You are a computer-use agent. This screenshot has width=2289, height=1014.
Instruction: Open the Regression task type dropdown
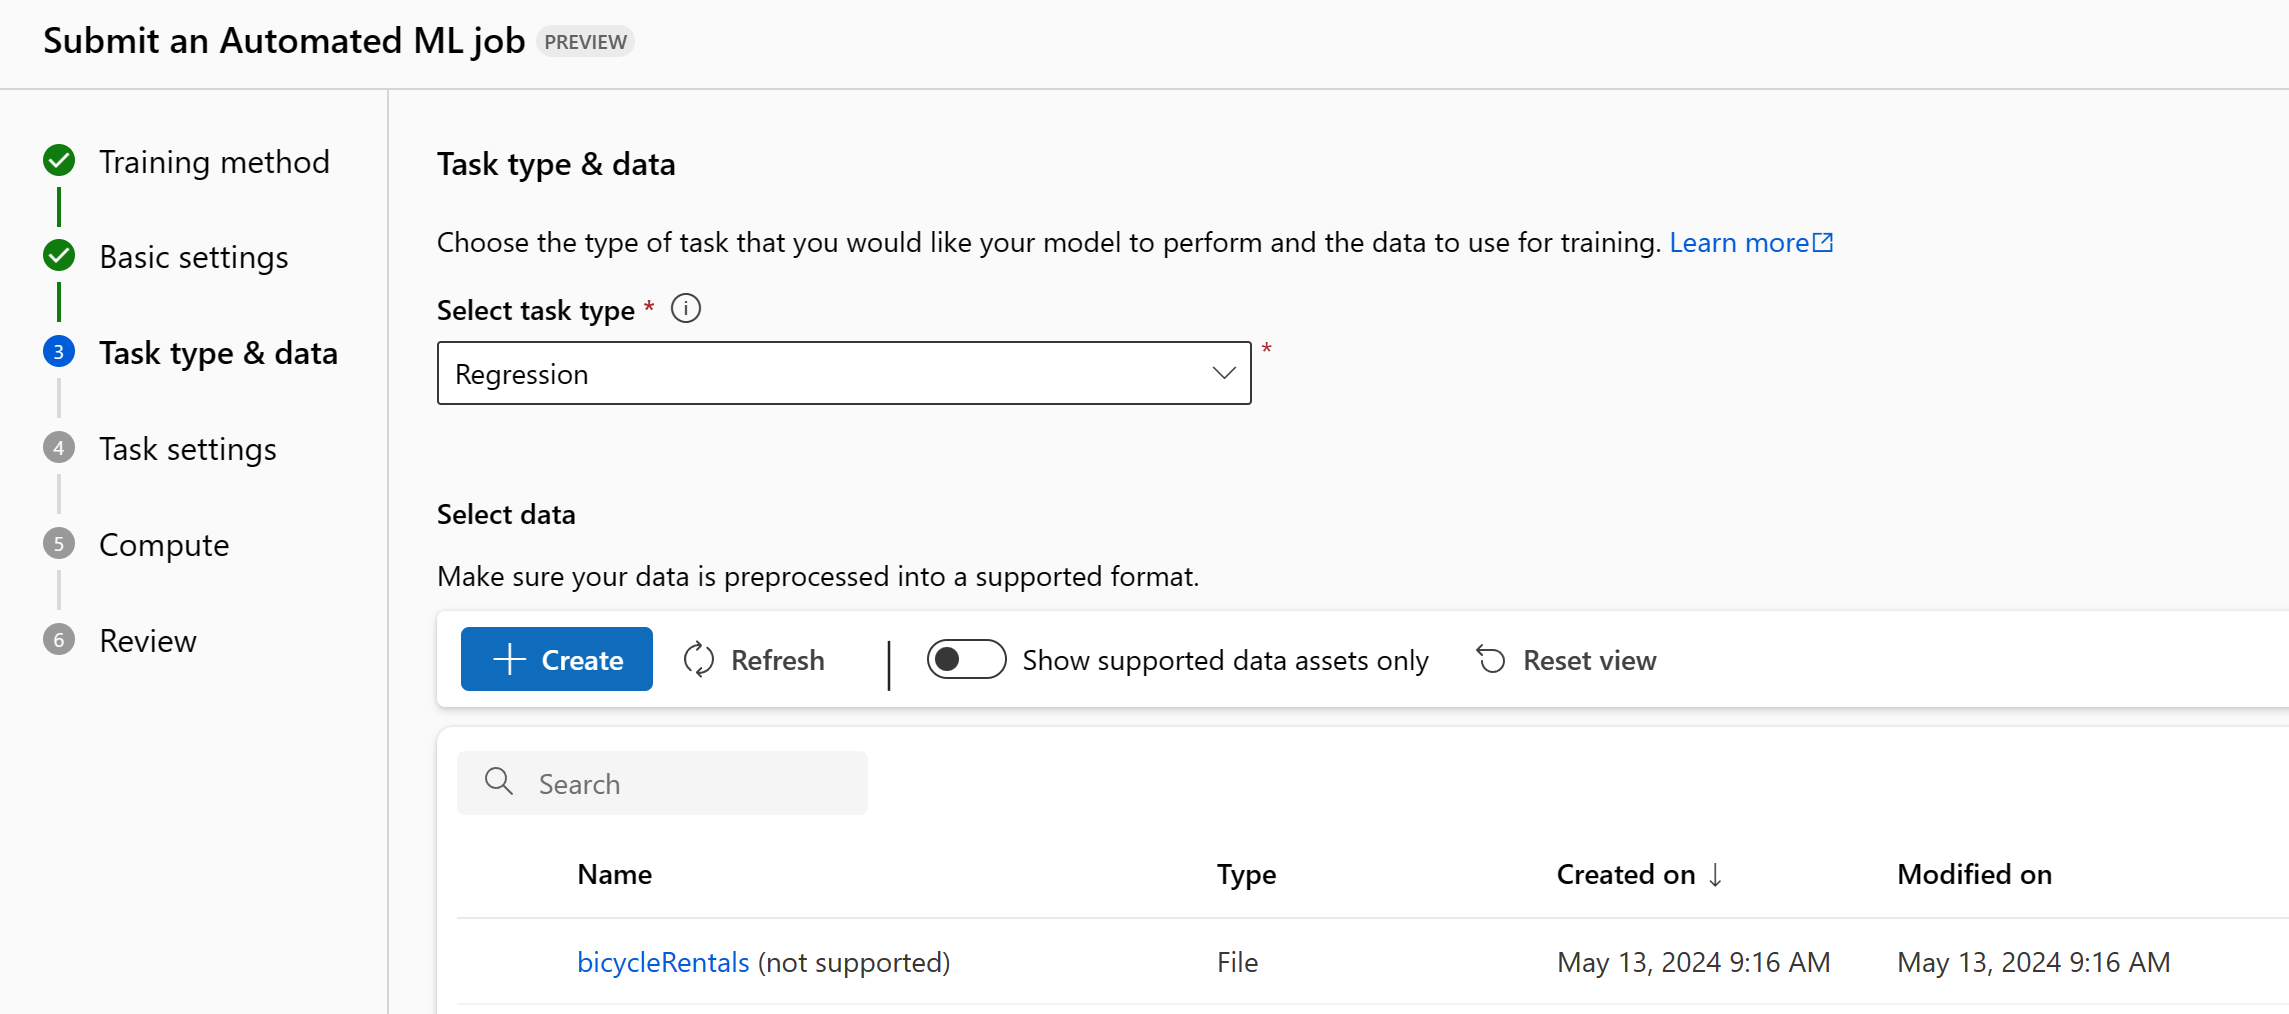pyautogui.click(x=843, y=374)
